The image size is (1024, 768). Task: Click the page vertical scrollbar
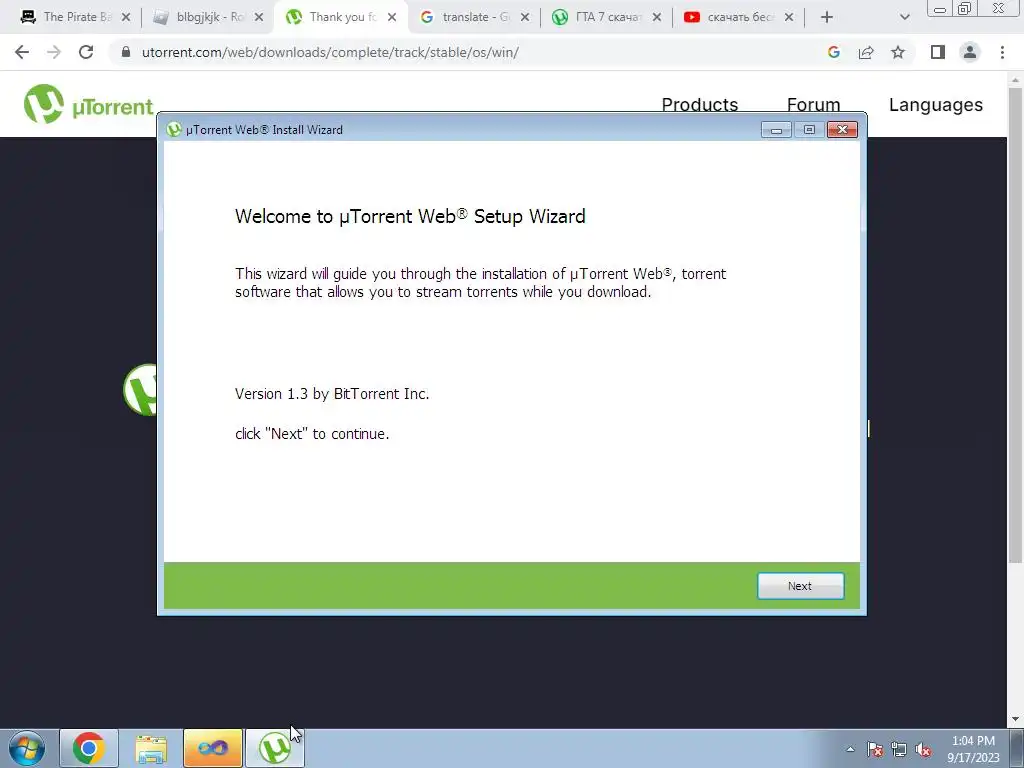click(x=1015, y=327)
